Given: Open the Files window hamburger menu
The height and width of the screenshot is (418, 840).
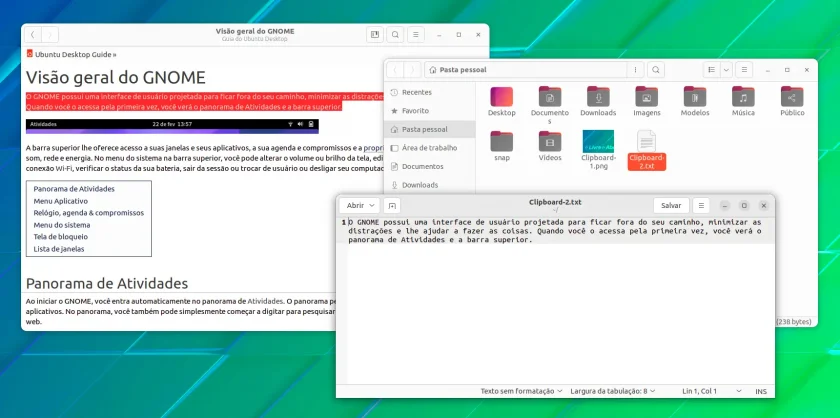Looking at the screenshot, I should 744,70.
